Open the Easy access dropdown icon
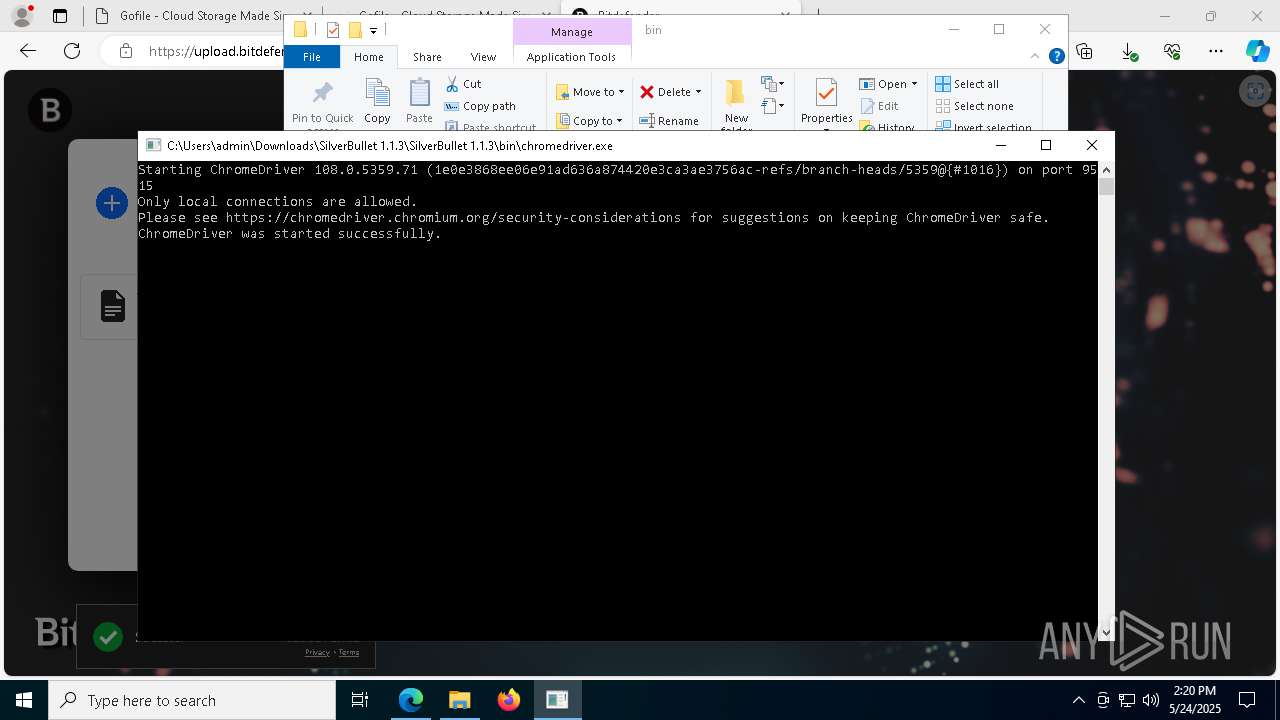Image resolution: width=1280 pixels, height=720 pixels. click(772, 105)
